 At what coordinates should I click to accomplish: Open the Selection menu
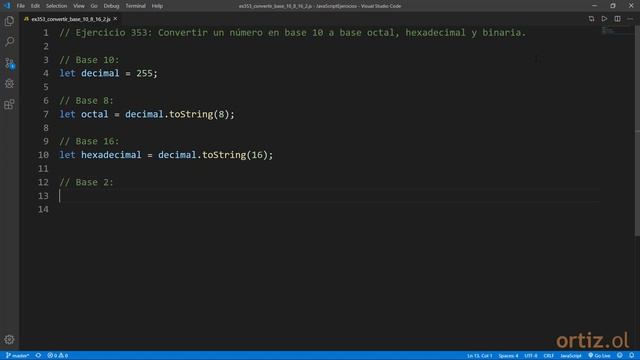click(56, 6)
